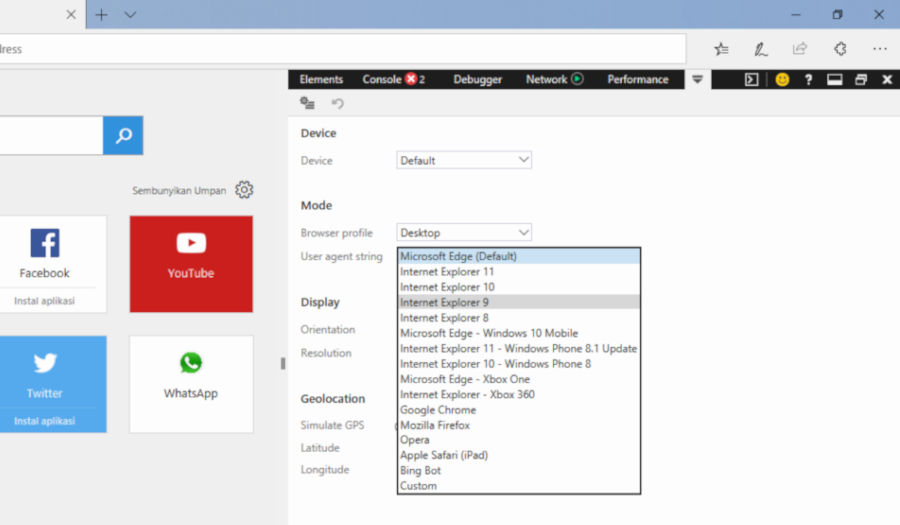Choose Mozilla Firefox user agent

point(519,425)
